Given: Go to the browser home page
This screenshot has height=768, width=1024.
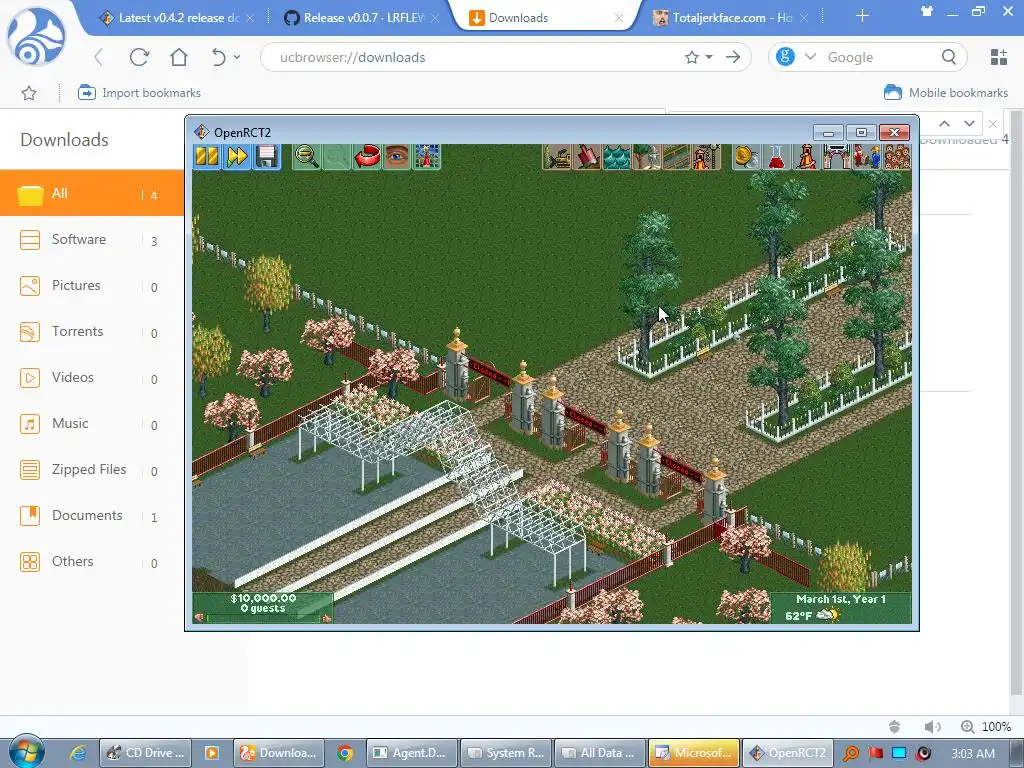Looking at the screenshot, I should (x=179, y=57).
